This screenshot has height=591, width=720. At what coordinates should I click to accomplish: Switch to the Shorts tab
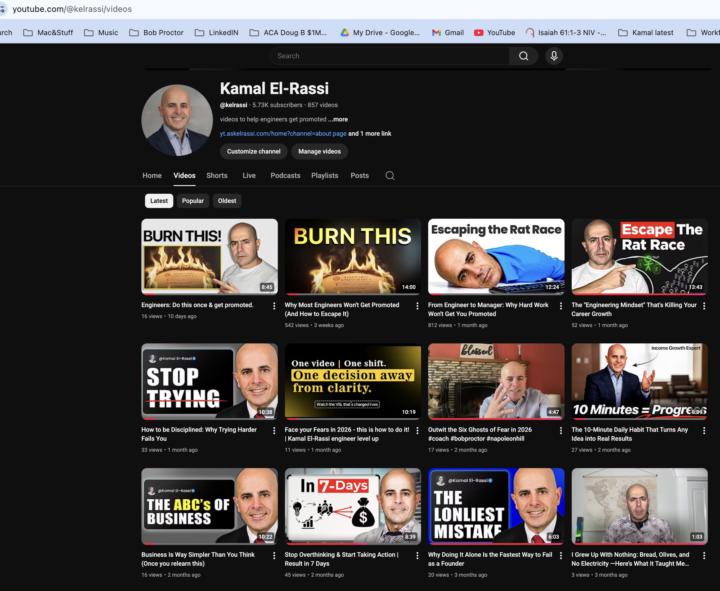(x=217, y=175)
